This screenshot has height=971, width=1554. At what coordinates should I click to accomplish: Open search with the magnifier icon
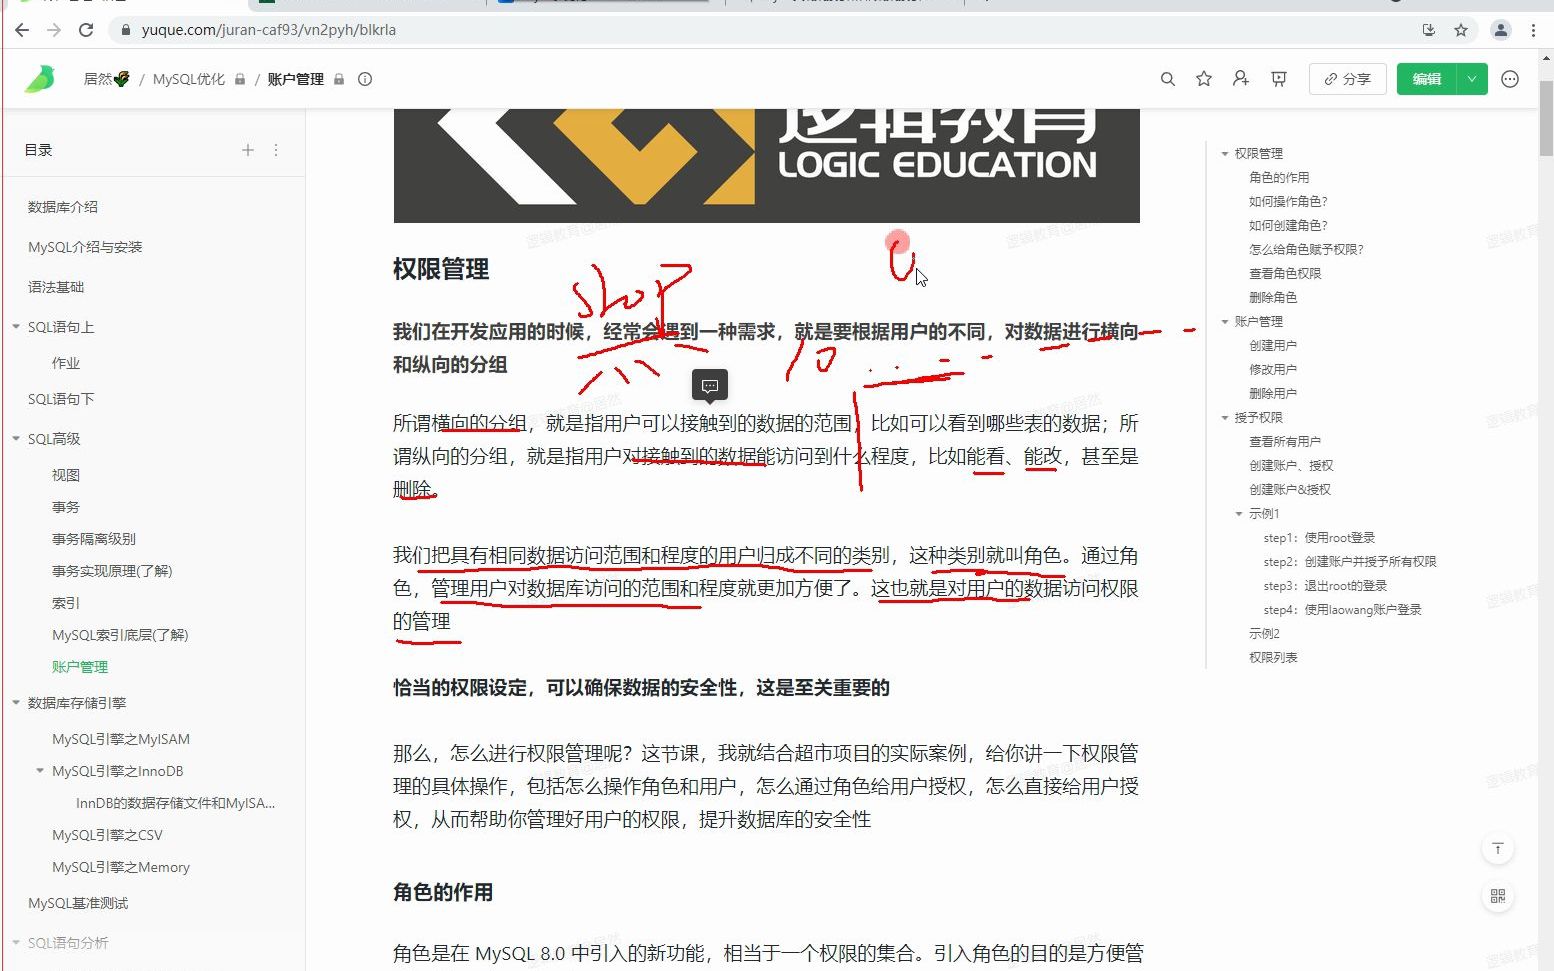coord(1168,79)
